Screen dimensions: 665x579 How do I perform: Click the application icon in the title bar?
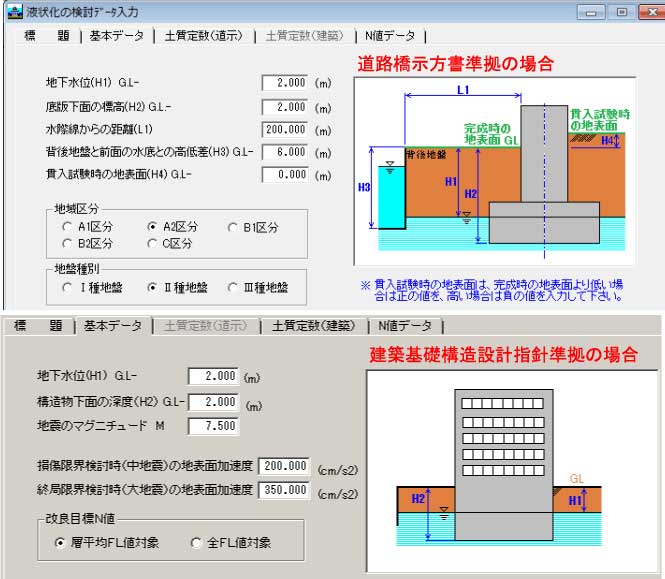[x=13, y=10]
